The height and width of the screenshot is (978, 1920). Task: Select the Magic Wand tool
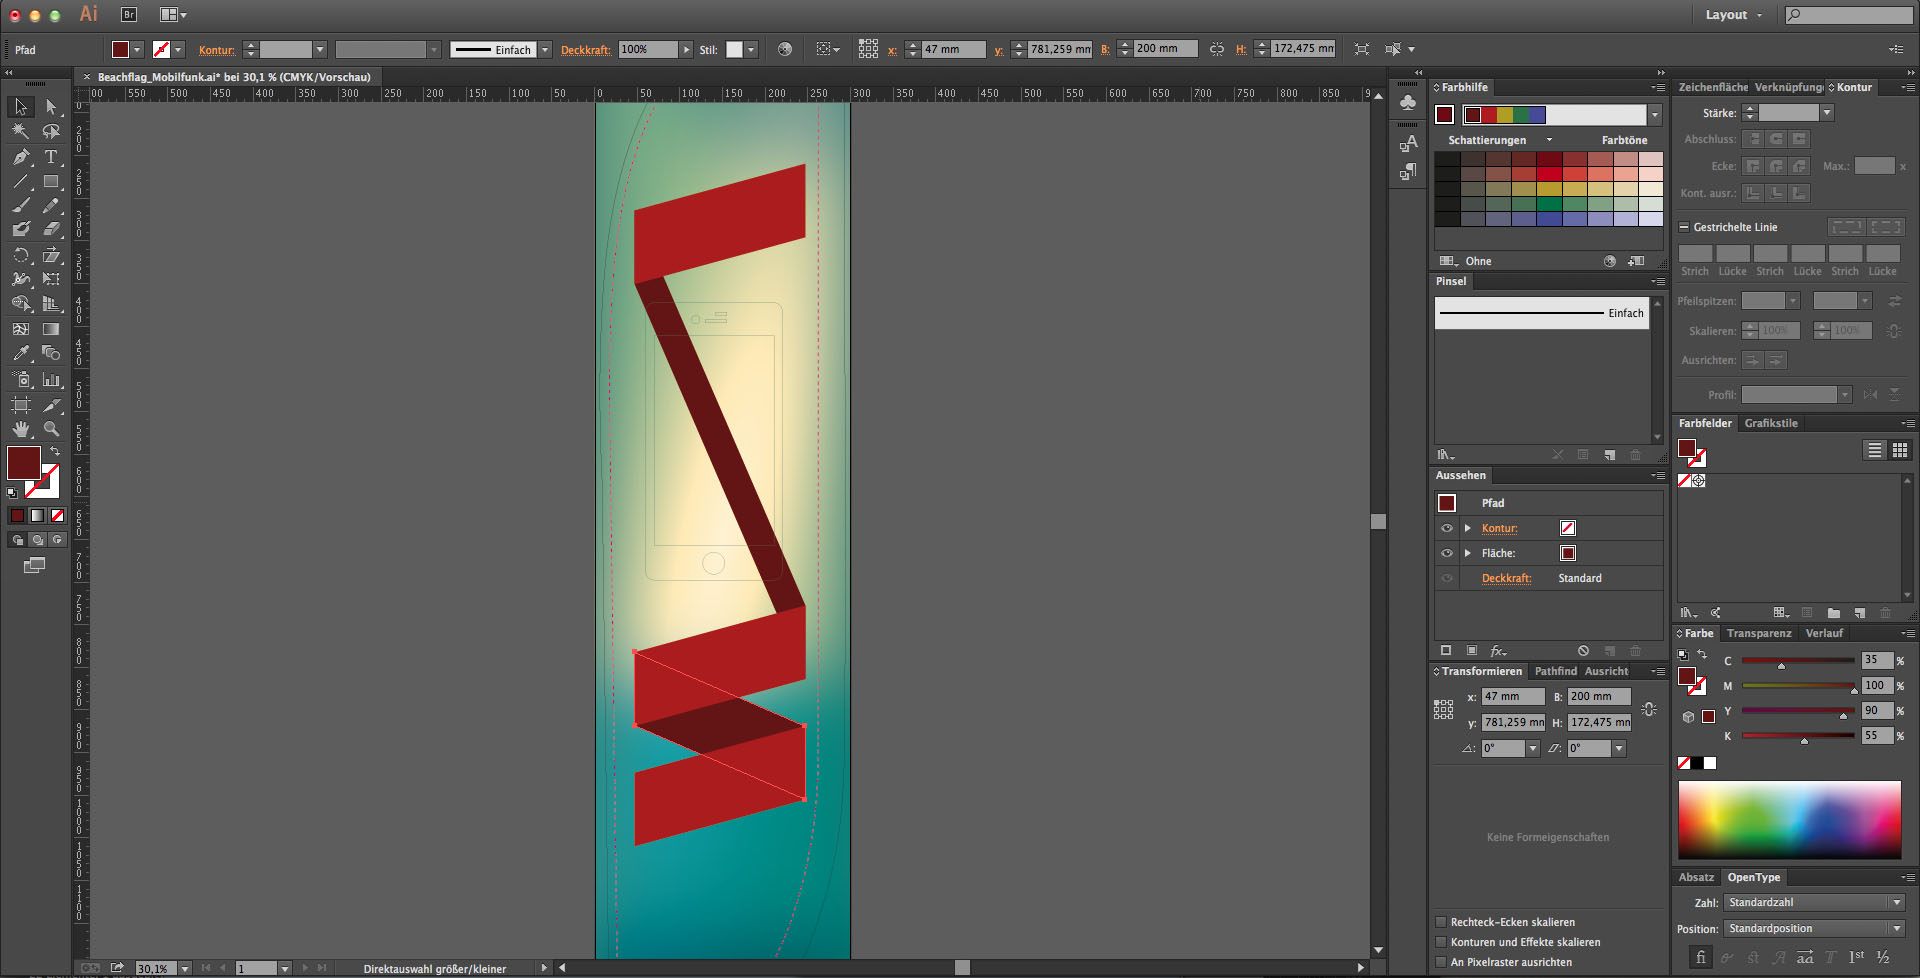[x=21, y=131]
